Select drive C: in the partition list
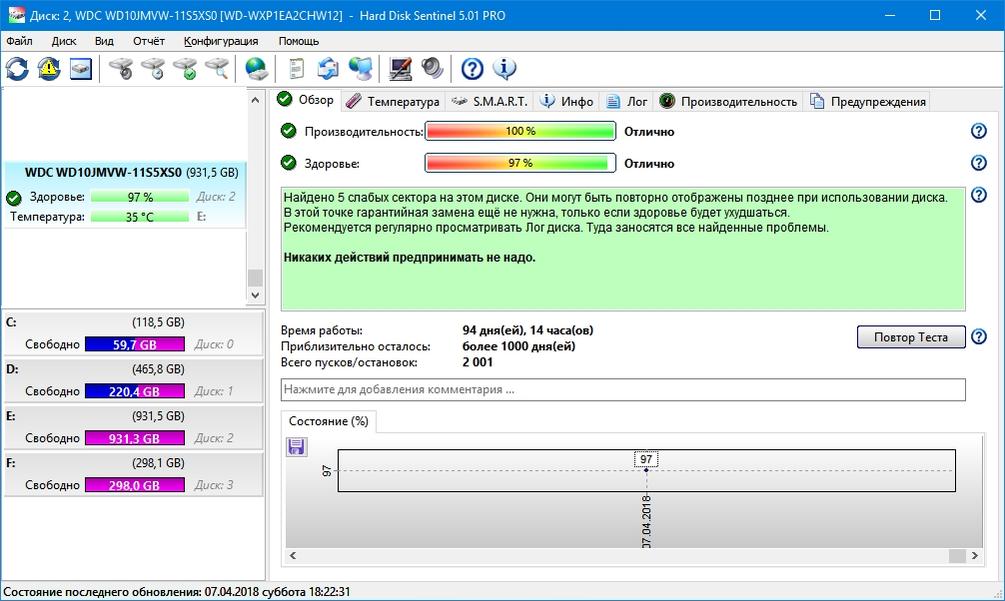 click(x=133, y=333)
